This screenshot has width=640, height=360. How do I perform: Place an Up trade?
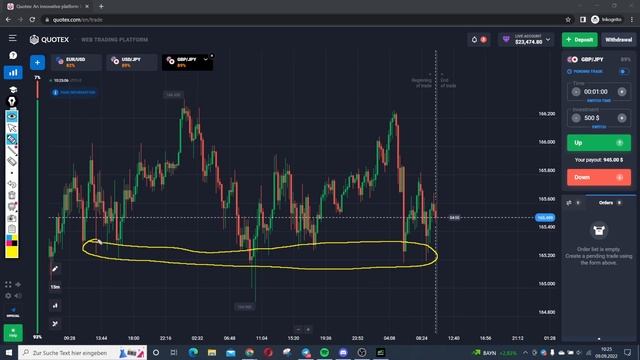click(599, 143)
